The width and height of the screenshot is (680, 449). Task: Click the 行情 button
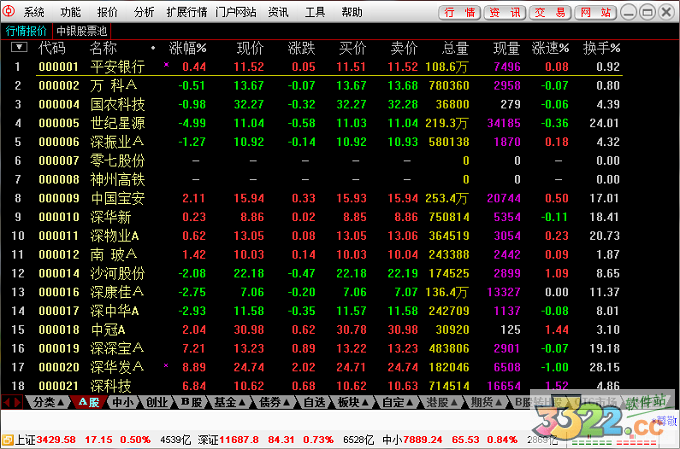tap(459, 12)
